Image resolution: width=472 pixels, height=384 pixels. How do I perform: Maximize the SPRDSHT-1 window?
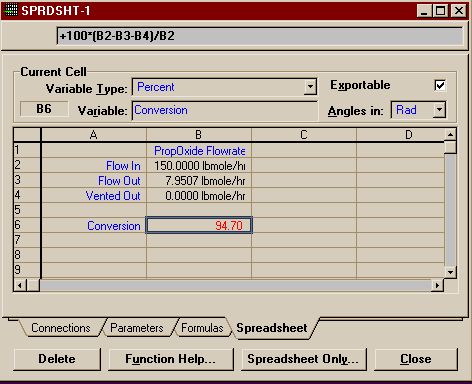pos(440,11)
